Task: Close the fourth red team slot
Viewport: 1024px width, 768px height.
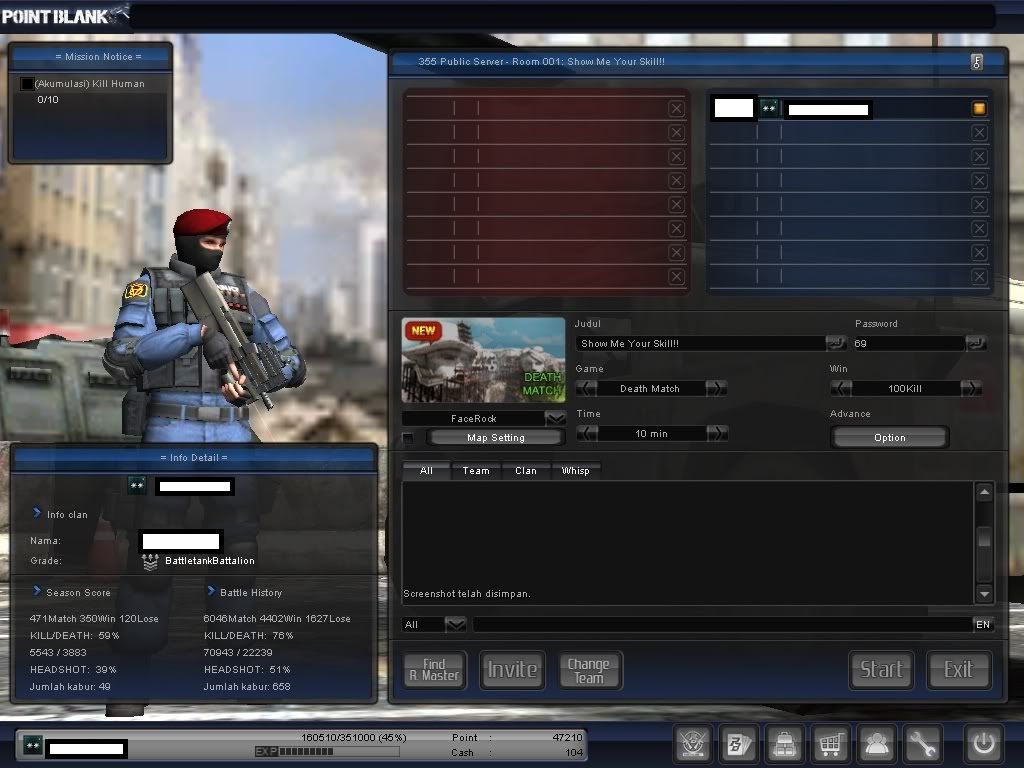Action: point(677,180)
